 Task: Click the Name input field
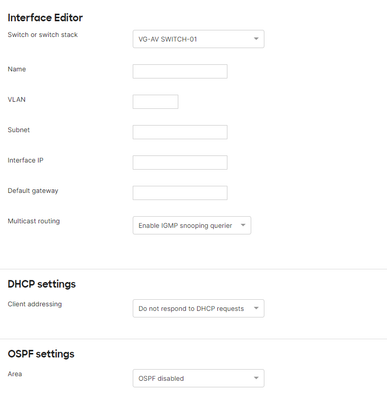pyautogui.click(x=180, y=71)
